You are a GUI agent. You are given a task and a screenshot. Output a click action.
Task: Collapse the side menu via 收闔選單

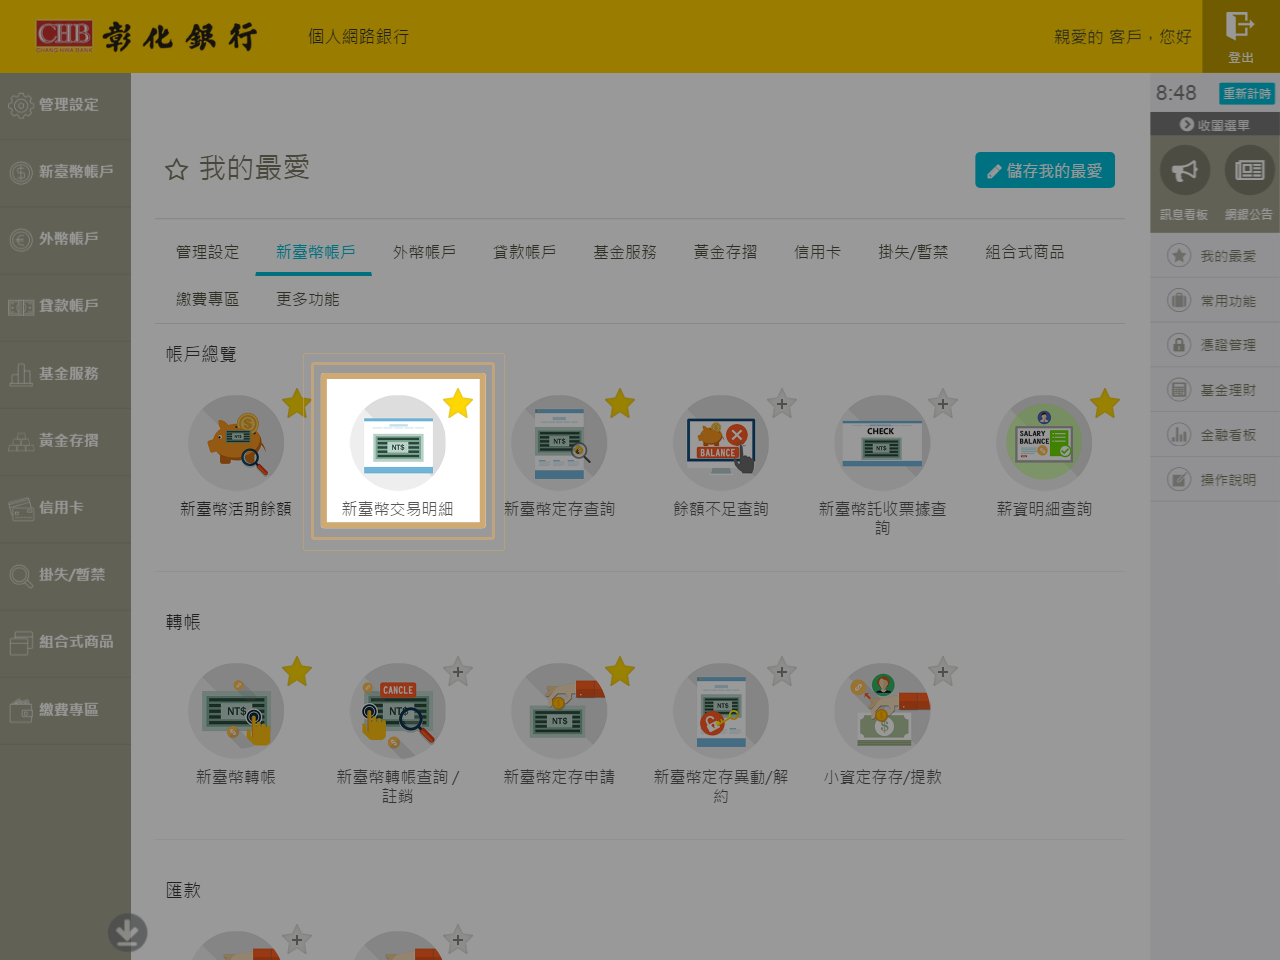click(1214, 125)
